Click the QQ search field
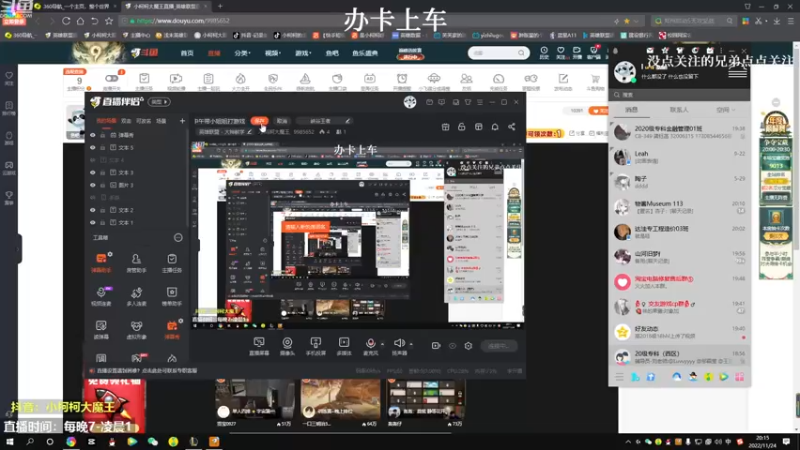 [679, 95]
